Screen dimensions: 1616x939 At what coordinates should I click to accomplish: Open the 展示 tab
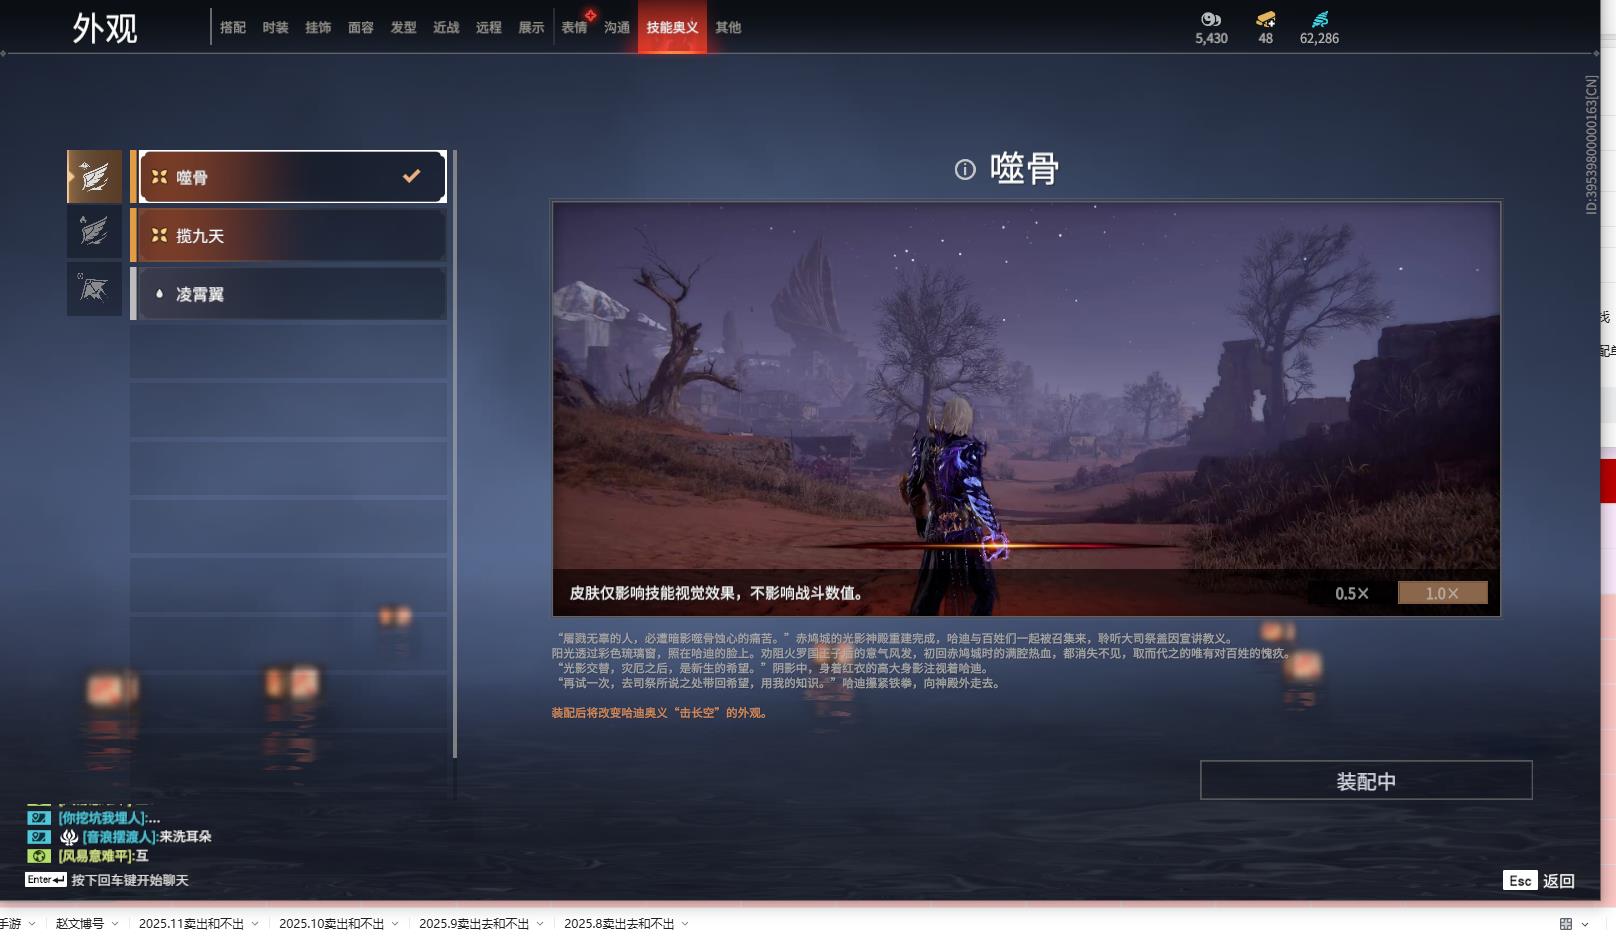point(531,28)
